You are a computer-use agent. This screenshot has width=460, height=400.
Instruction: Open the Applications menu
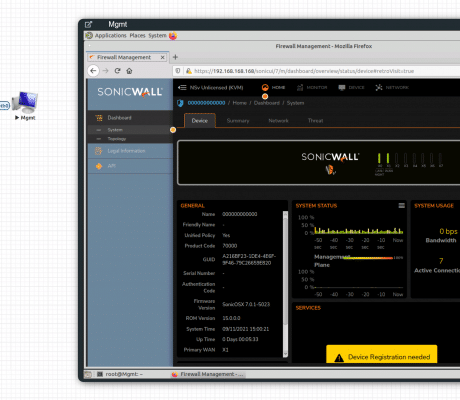point(110,35)
